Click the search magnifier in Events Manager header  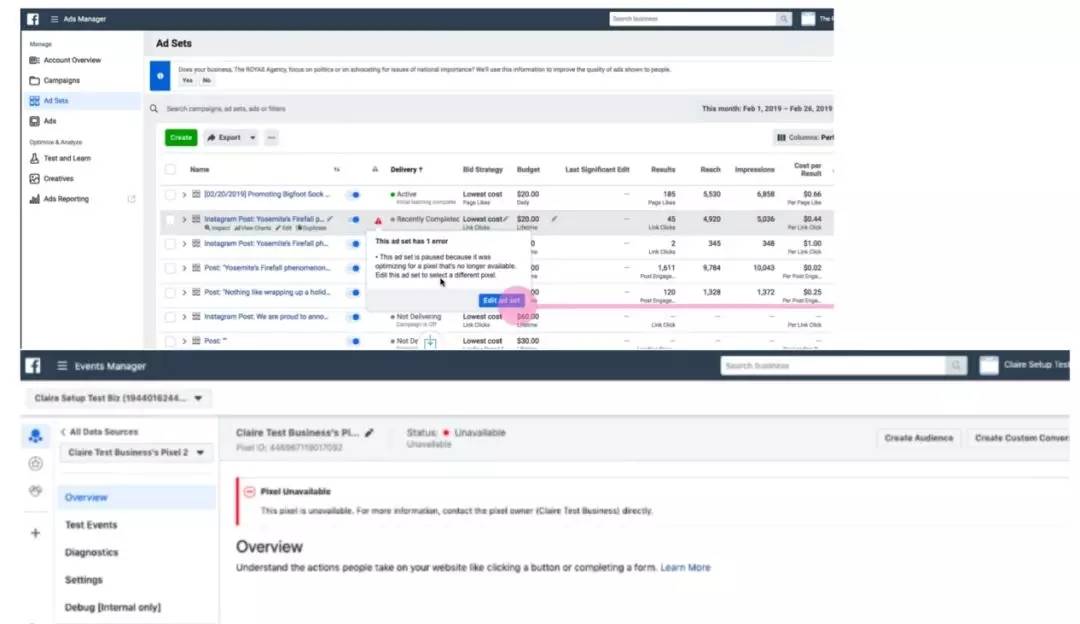[x=956, y=366]
